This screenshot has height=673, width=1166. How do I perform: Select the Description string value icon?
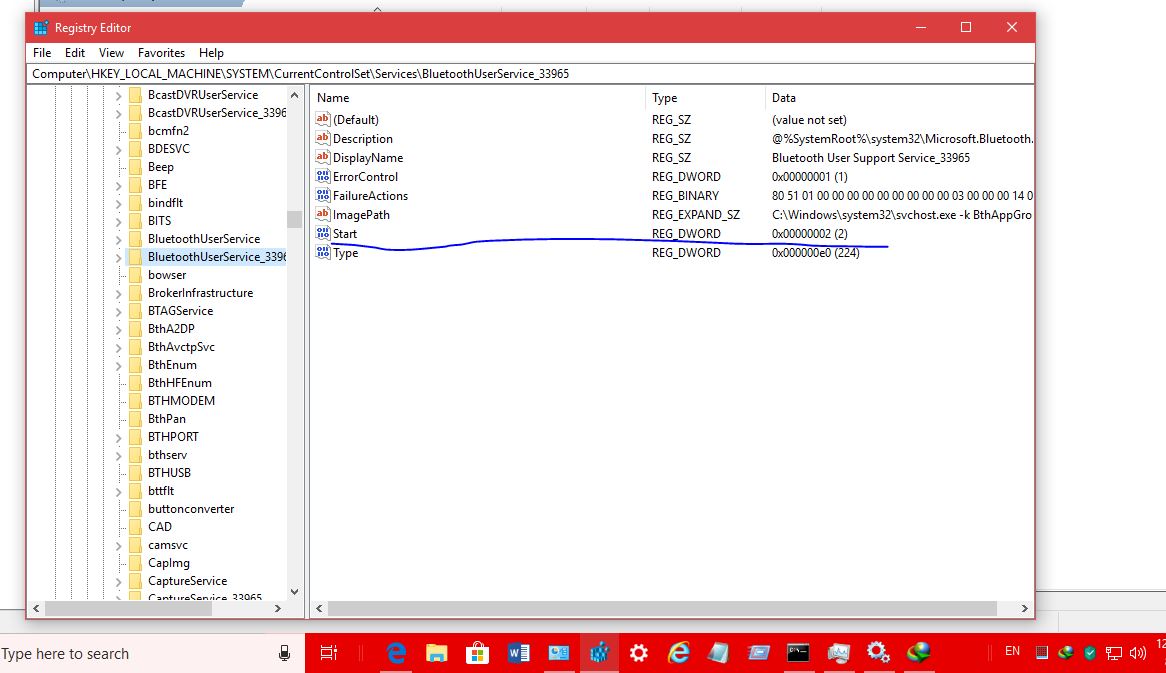pyautogui.click(x=323, y=138)
